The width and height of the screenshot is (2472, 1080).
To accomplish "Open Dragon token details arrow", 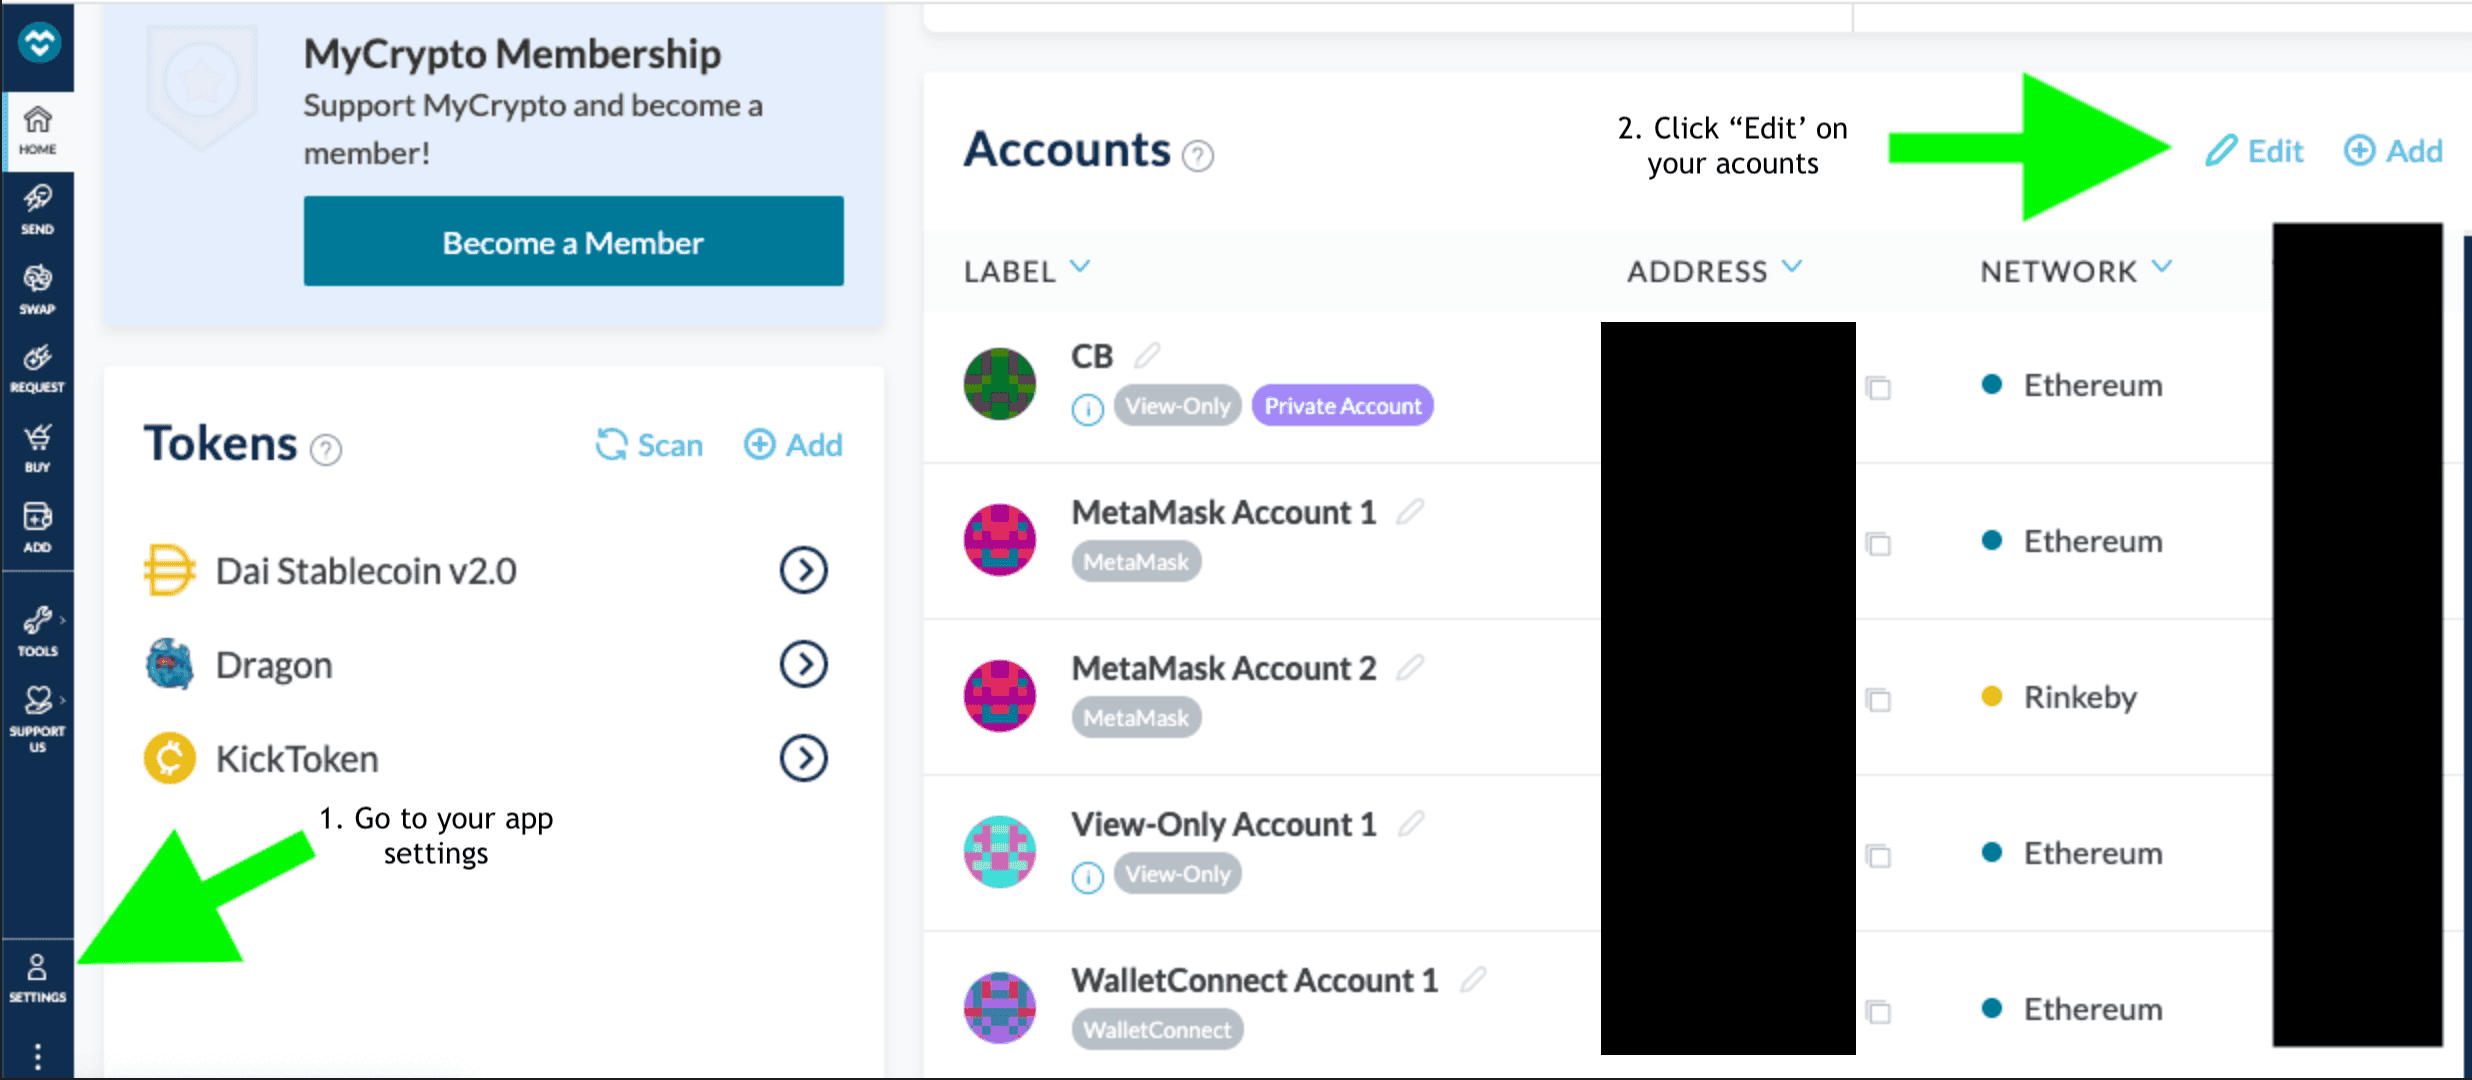I will pos(803,664).
